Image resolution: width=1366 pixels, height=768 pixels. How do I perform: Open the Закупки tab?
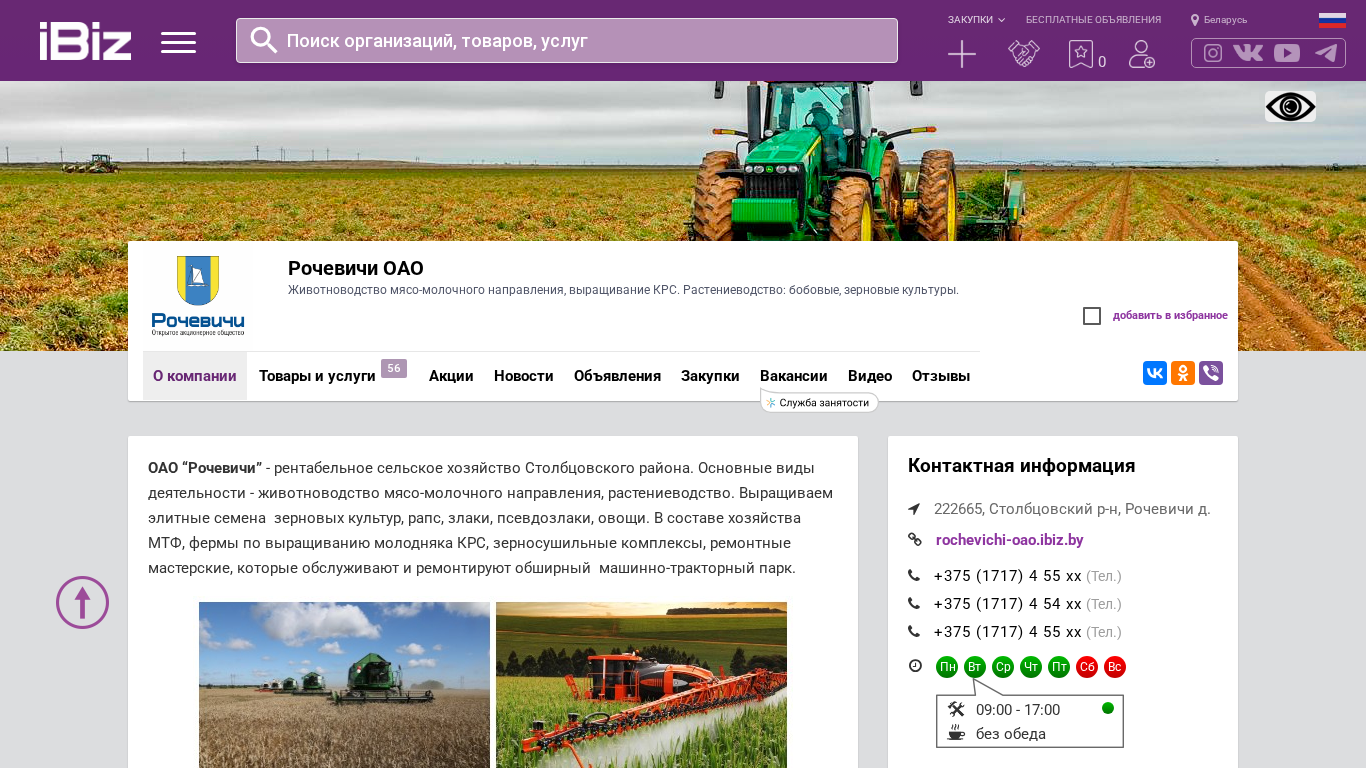click(x=710, y=376)
